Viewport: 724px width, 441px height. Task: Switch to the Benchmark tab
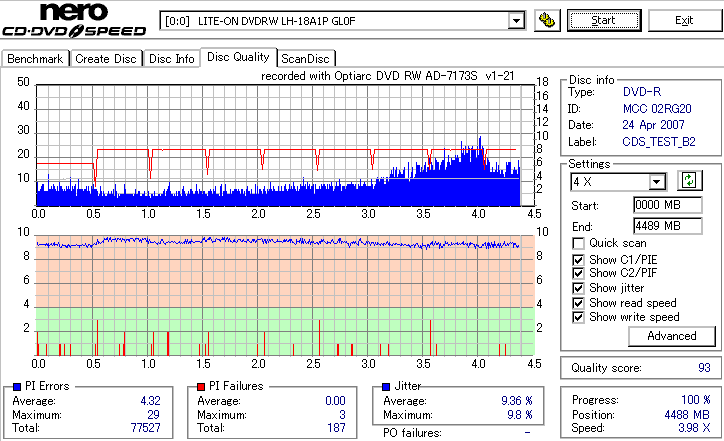[x=35, y=59]
